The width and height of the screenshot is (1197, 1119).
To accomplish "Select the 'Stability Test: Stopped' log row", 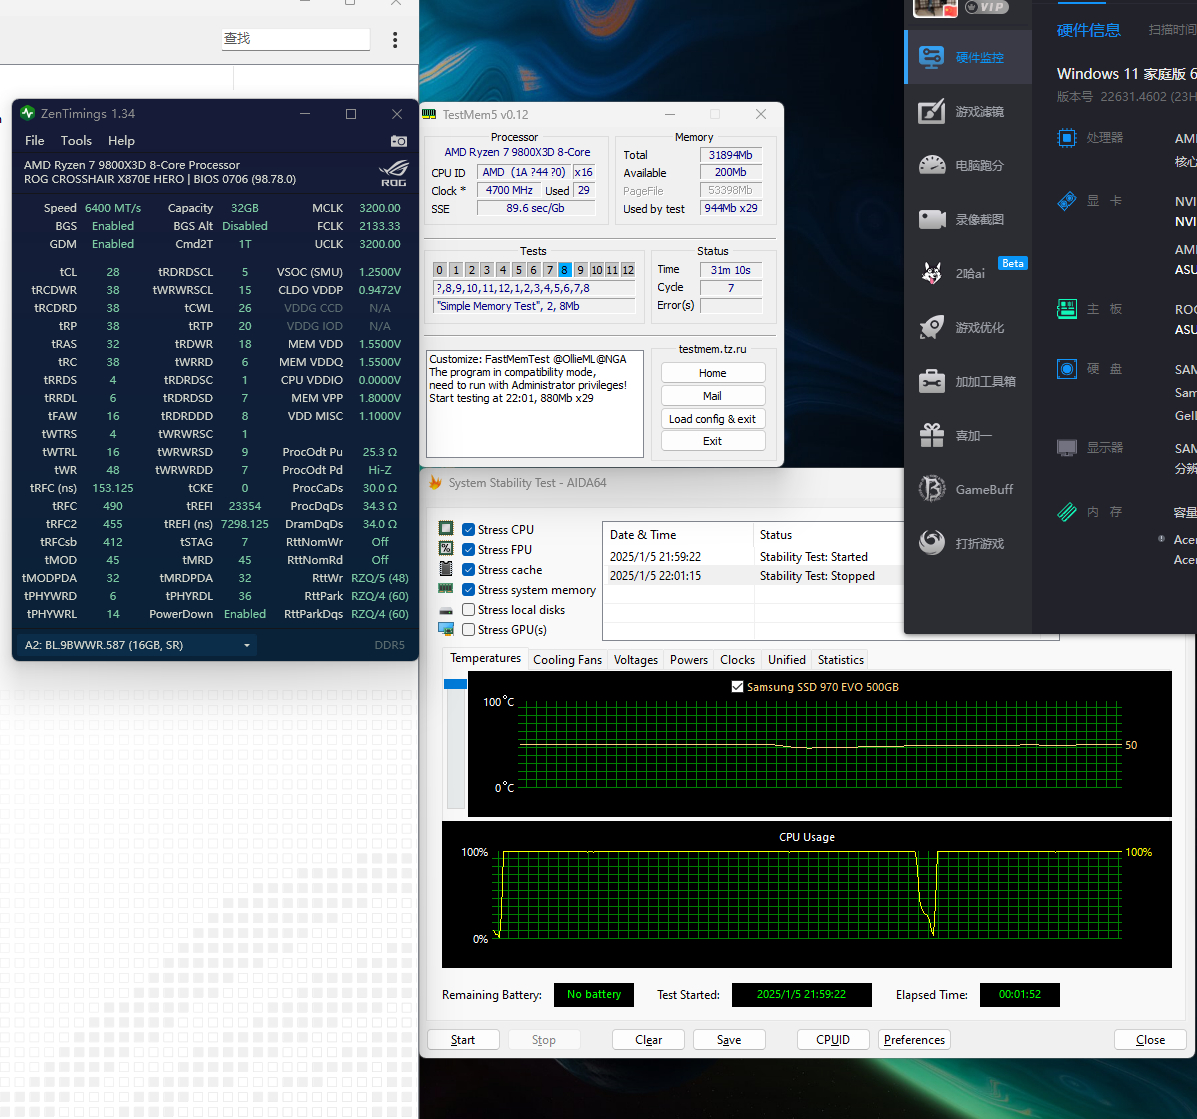I will tap(753, 576).
